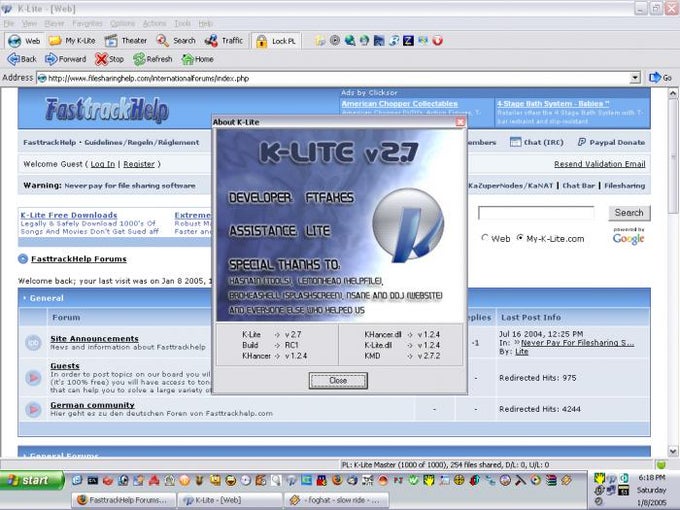Screen dimensions: 680x510
Task: Select the My-K-Lite.com radio button
Action: pyautogui.click(x=520, y=238)
